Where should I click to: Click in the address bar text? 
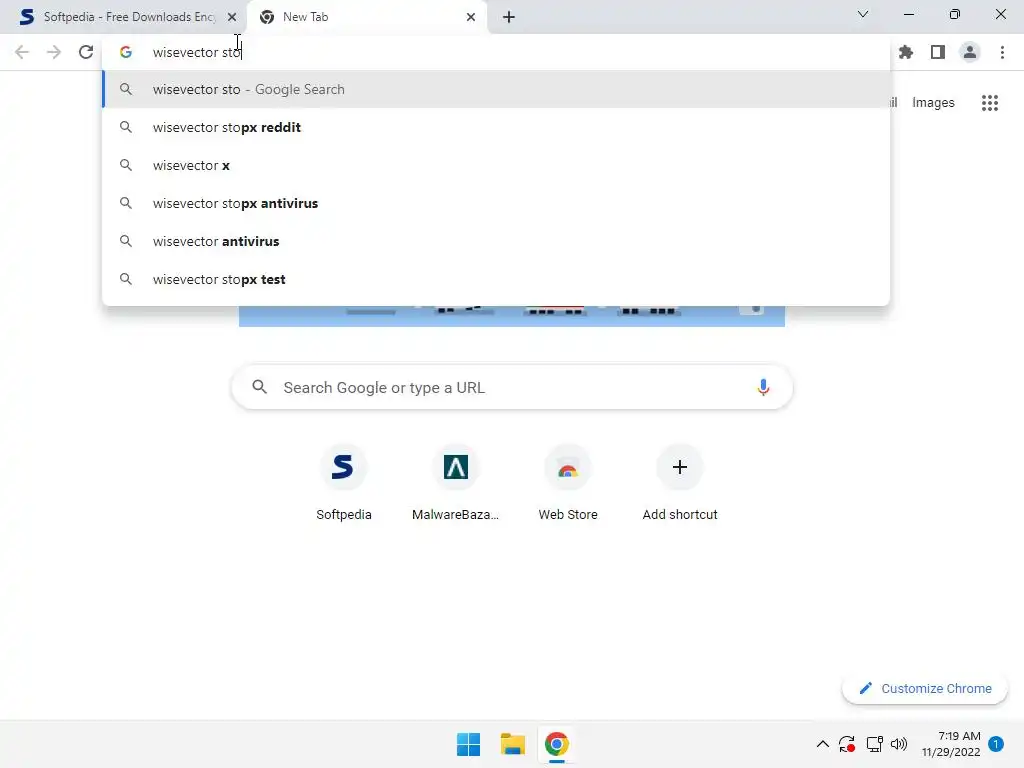click(197, 52)
